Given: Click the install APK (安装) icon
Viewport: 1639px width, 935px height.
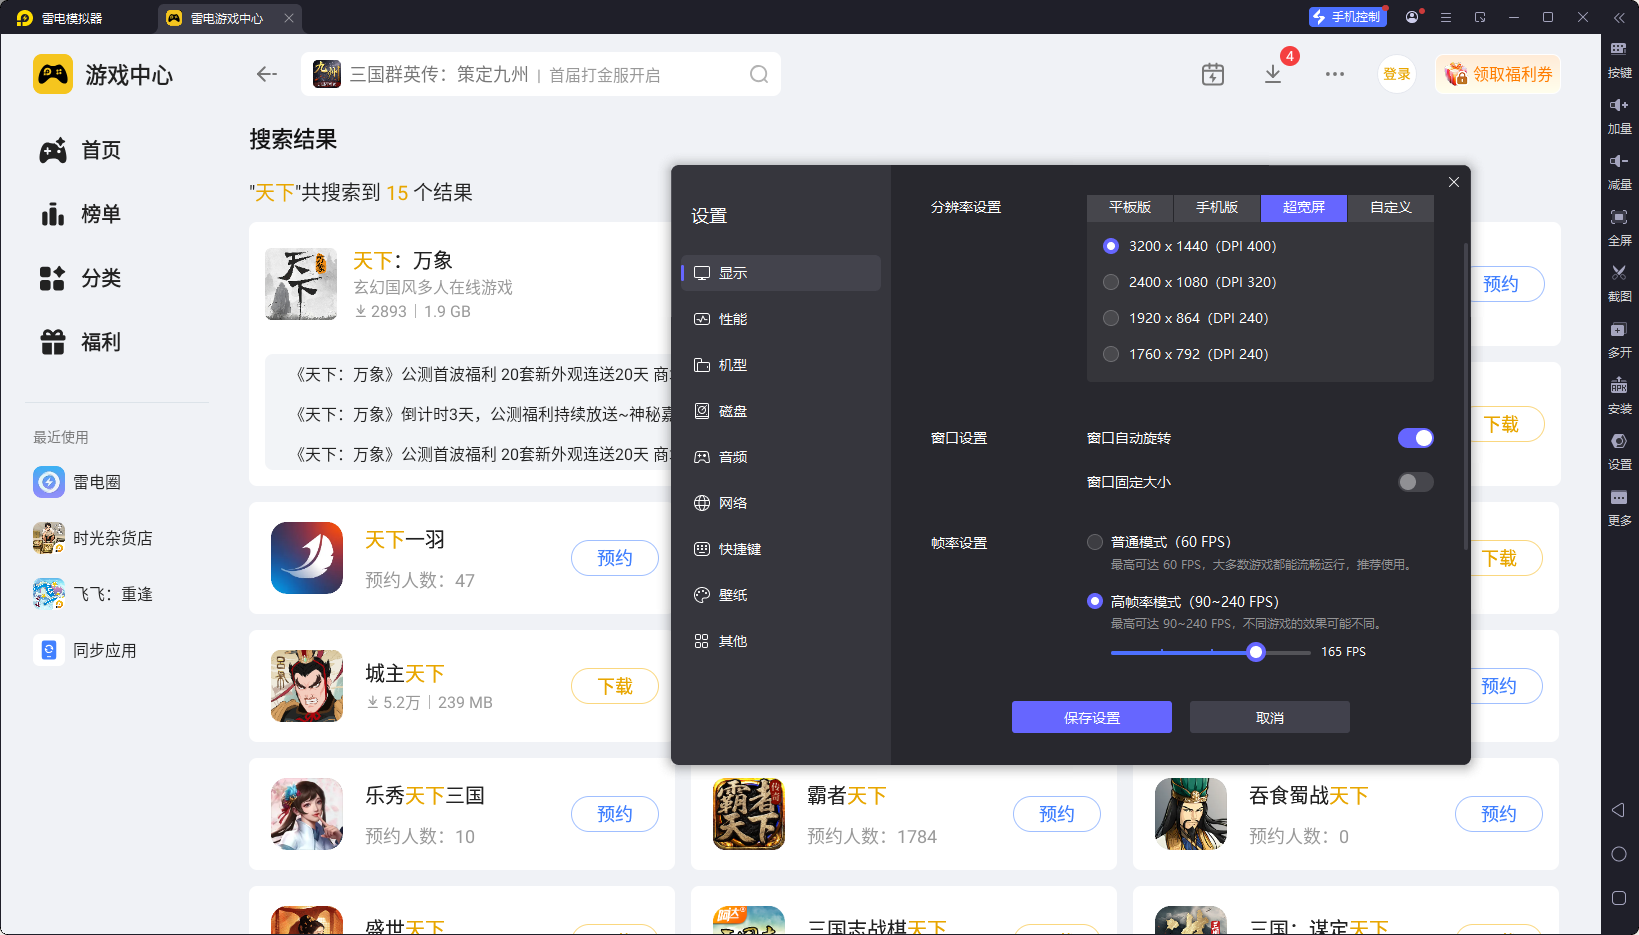Looking at the screenshot, I should tap(1618, 386).
